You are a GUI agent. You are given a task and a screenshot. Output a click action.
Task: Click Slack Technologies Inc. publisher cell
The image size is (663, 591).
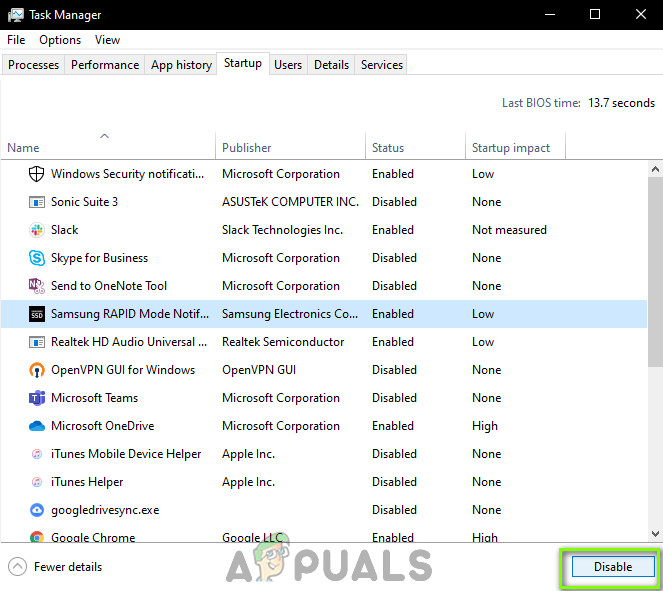click(282, 230)
